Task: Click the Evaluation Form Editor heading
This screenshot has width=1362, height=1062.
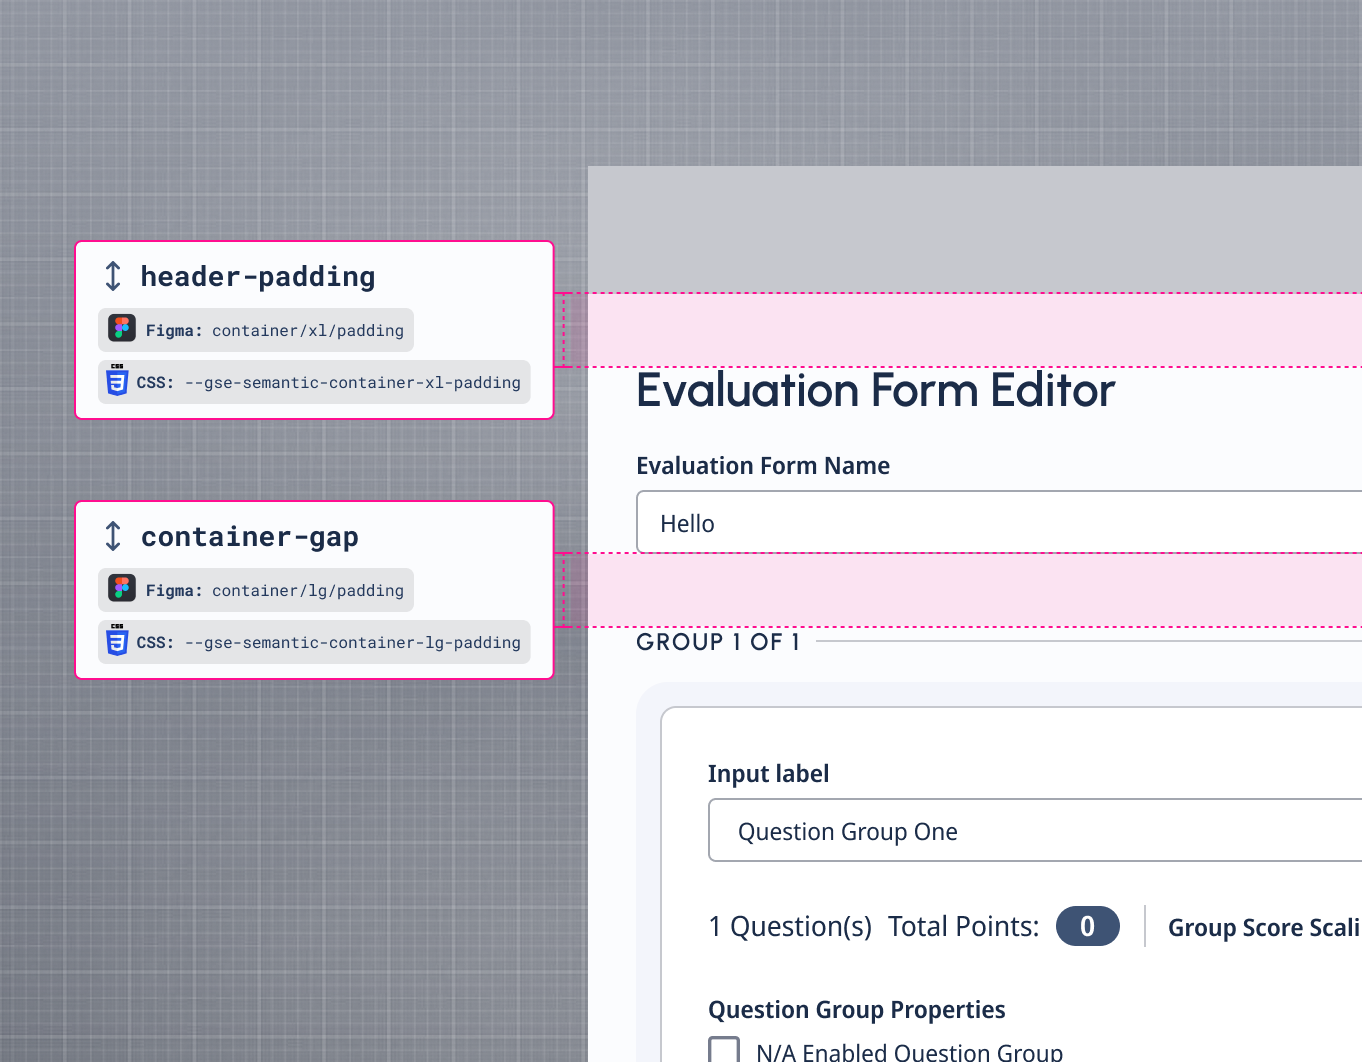Action: click(x=875, y=390)
